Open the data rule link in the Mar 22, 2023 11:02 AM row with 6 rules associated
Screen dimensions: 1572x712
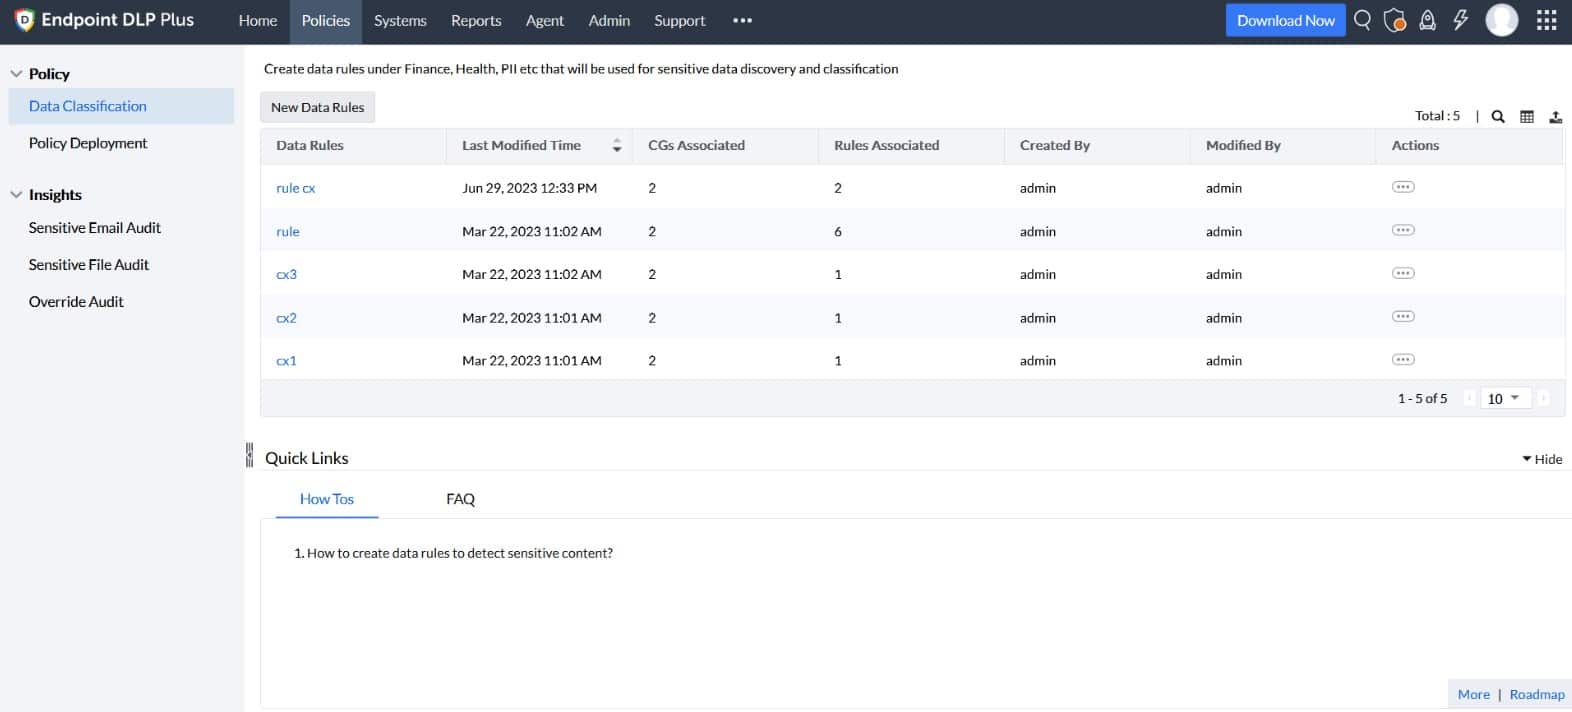coord(288,231)
